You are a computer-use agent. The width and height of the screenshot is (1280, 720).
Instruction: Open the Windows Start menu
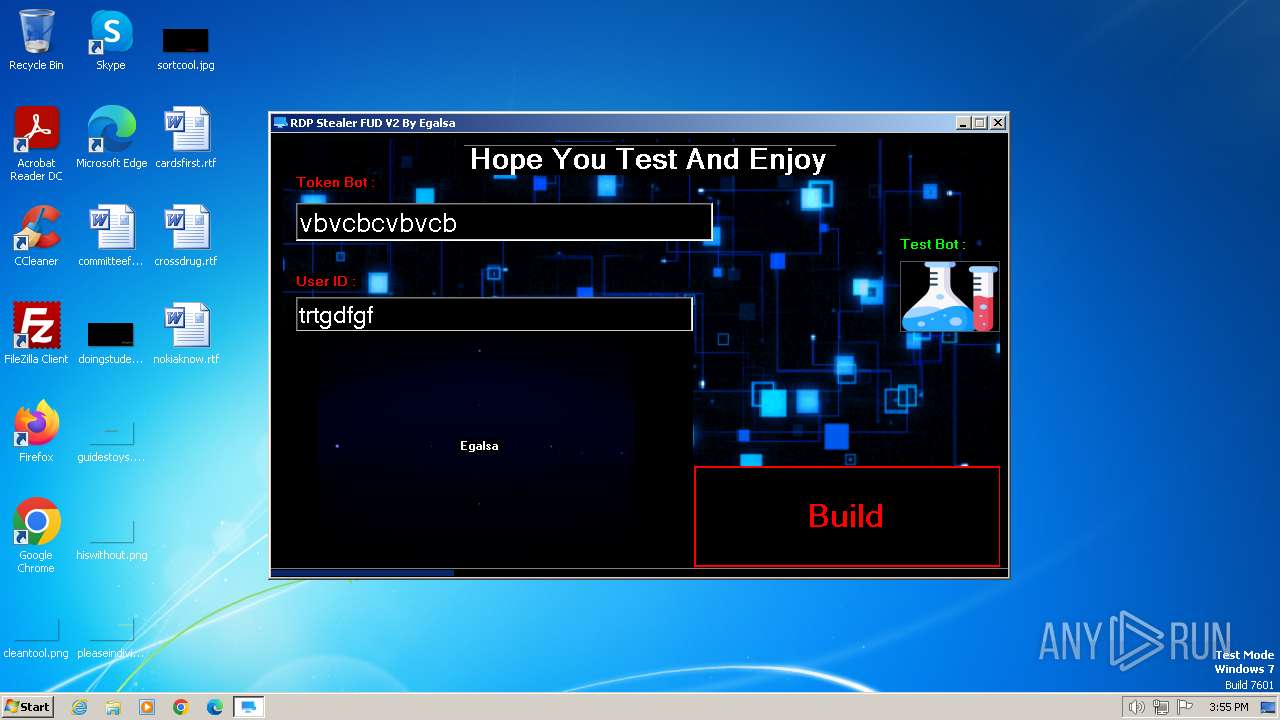(x=28, y=706)
